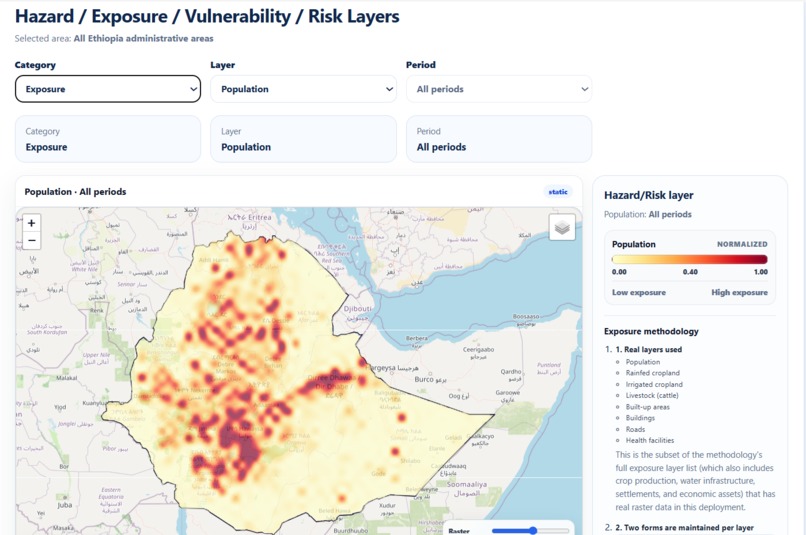Click the static badge on map header
The height and width of the screenshot is (535, 806).
click(x=558, y=192)
